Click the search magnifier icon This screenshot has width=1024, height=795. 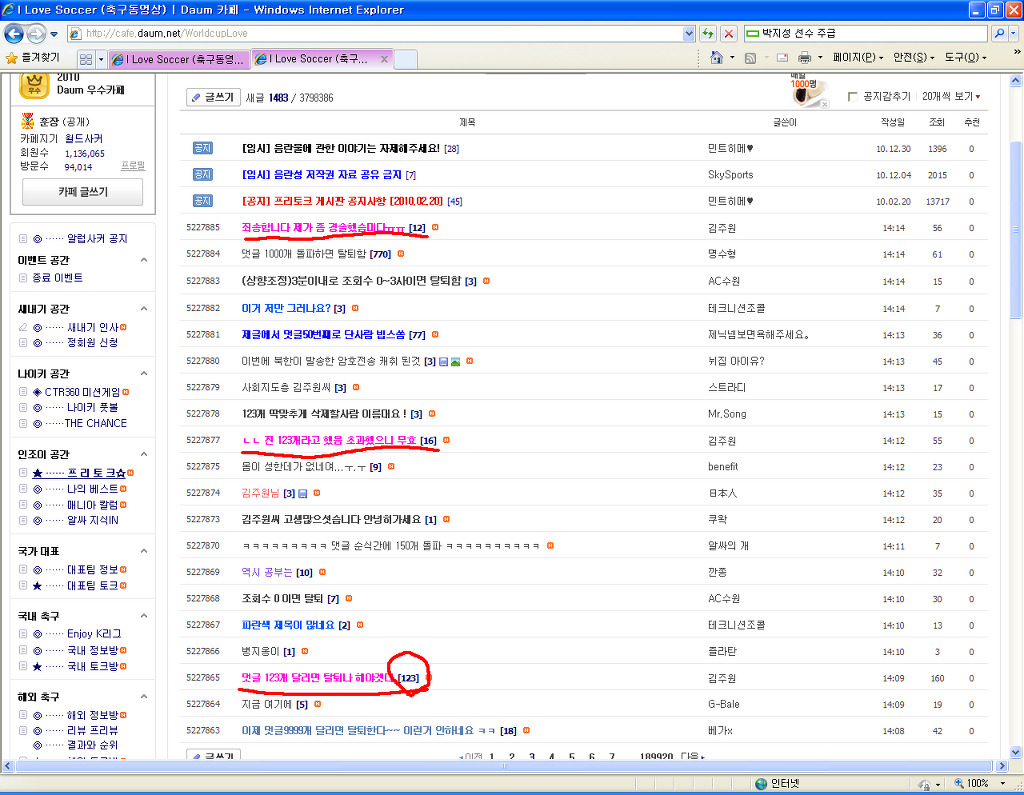999,33
